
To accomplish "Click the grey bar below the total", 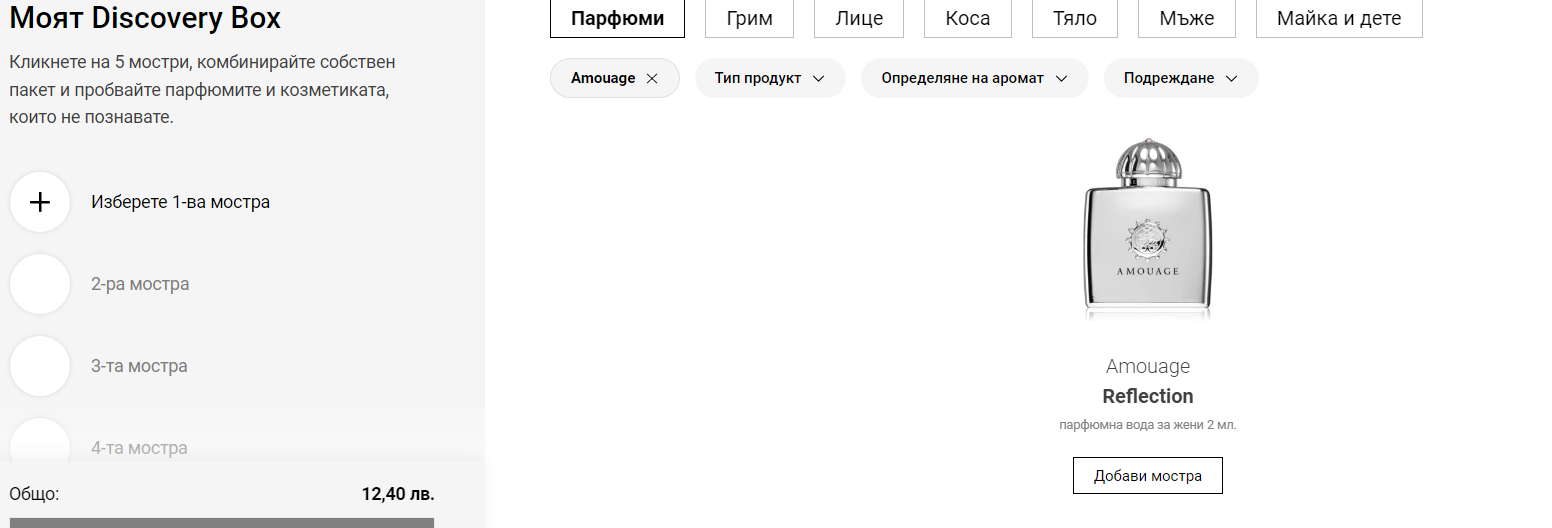I will coord(221,522).
